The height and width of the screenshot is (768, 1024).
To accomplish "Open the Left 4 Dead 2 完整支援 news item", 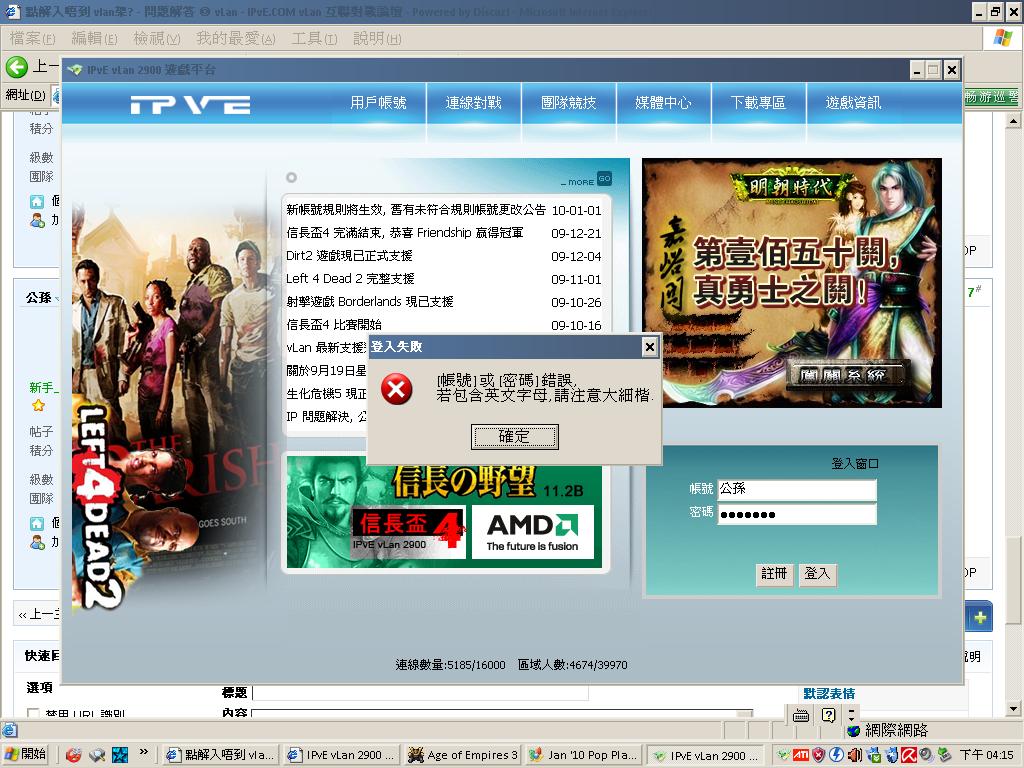I will pyautogui.click(x=350, y=279).
